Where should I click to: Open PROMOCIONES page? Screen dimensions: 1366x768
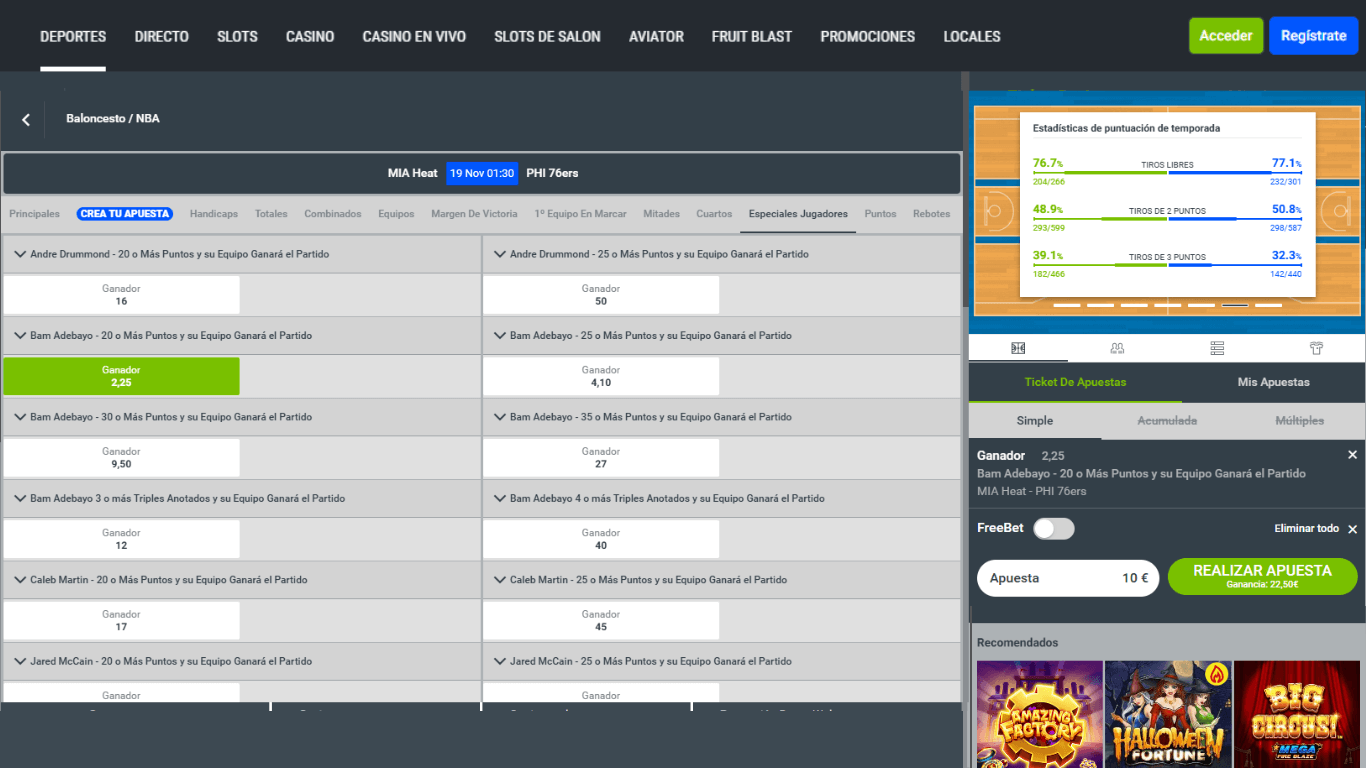pyautogui.click(x=868, y=36)
